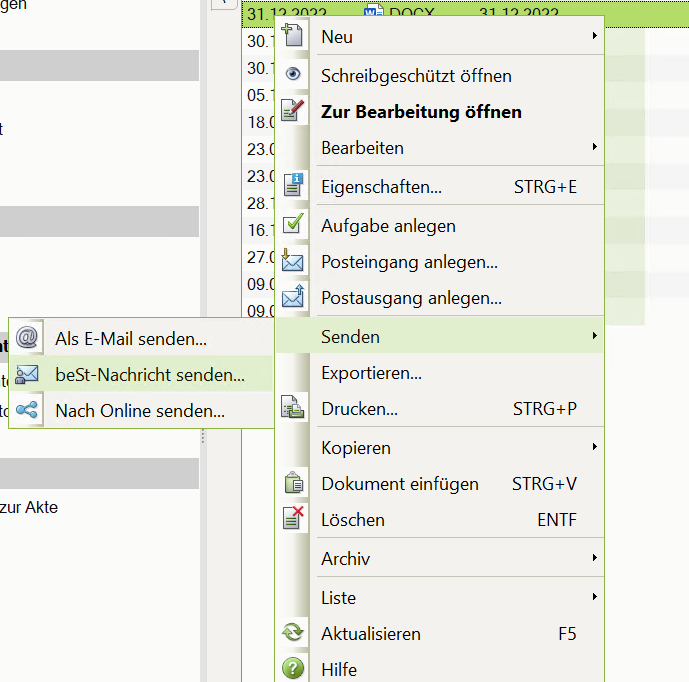The image size is (689, 682).
Task: Click the refresh arrows icon beside Aktualisieren
Action: 293,633
